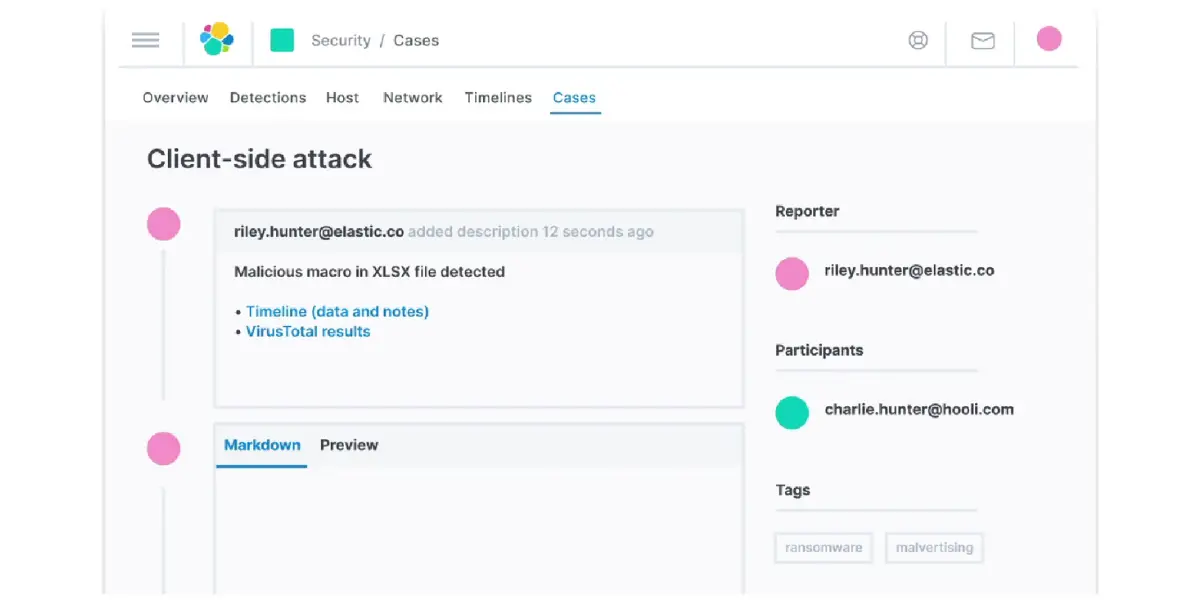This screenshot has height=600, width=1200.
Task: Click the malvertising tag
Action: pos(934,548)
